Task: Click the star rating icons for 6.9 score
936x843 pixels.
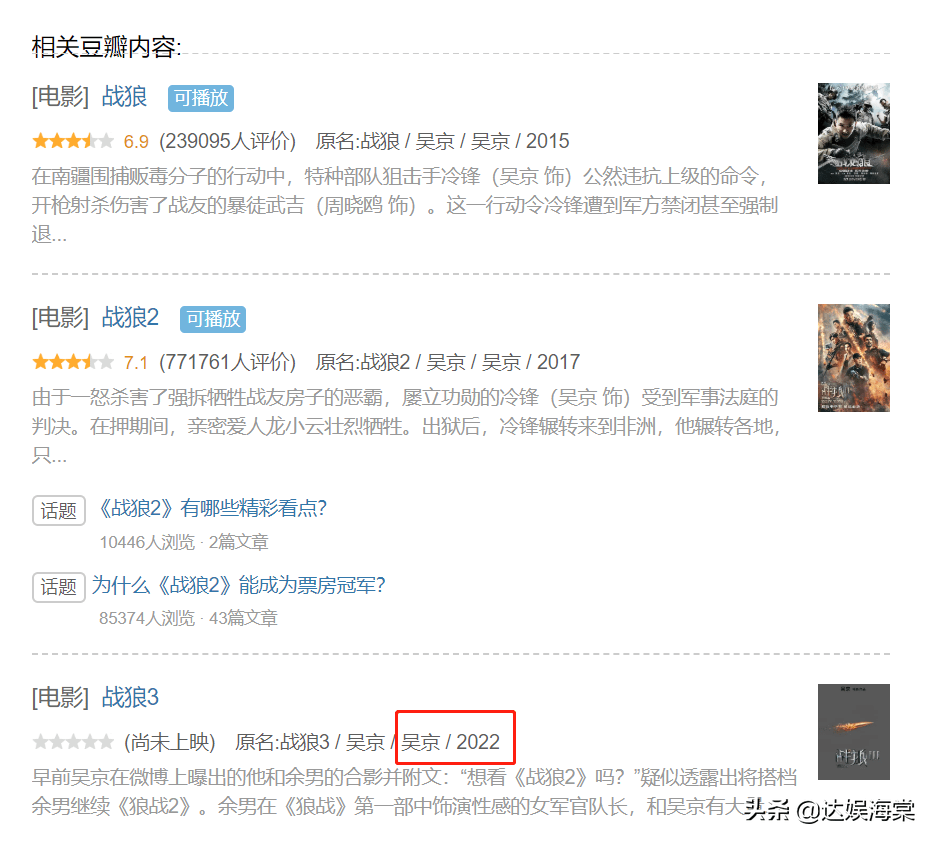Action: (x=73, y=141)
